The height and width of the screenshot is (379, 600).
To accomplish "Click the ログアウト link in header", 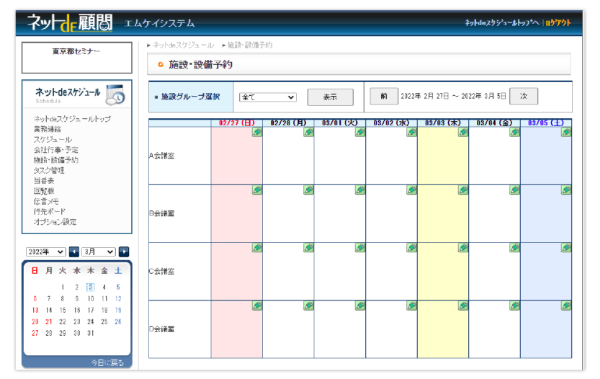I will click(x=558, y=23).
